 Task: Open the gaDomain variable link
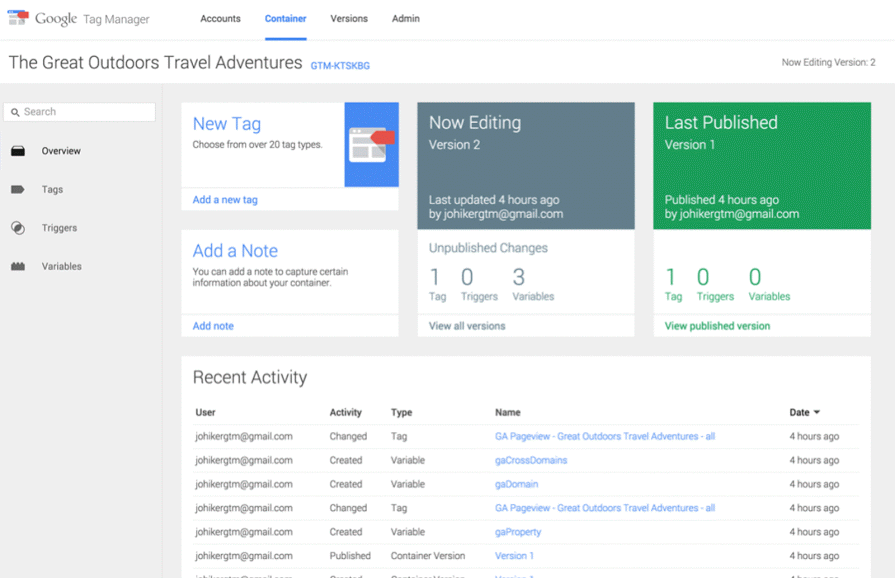coord(517,484)
